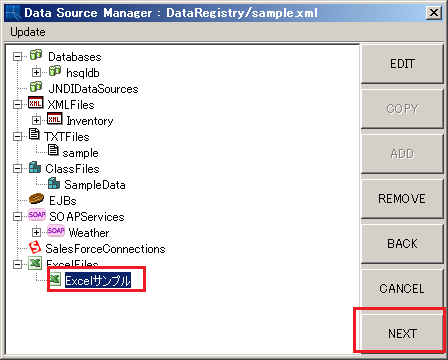Click the SampleData class icon
Viewport: 448px width, 360px height.
point(54,183)
